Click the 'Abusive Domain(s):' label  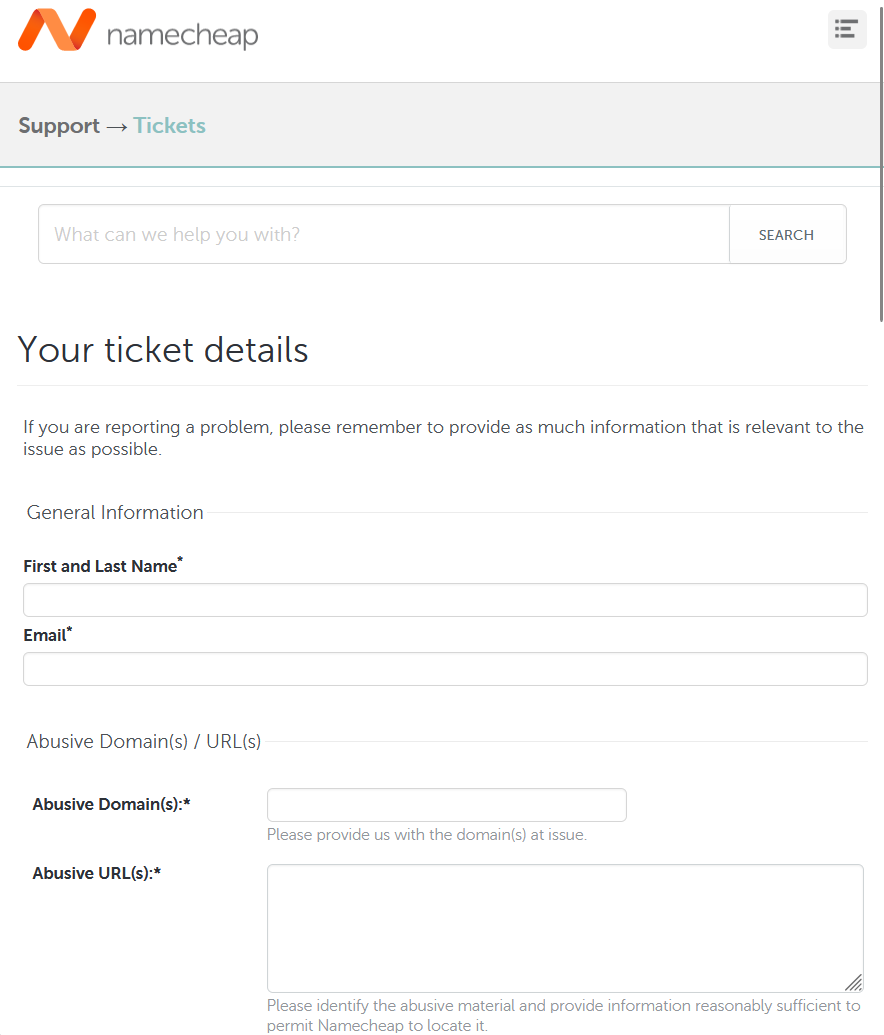click(111, 804)
